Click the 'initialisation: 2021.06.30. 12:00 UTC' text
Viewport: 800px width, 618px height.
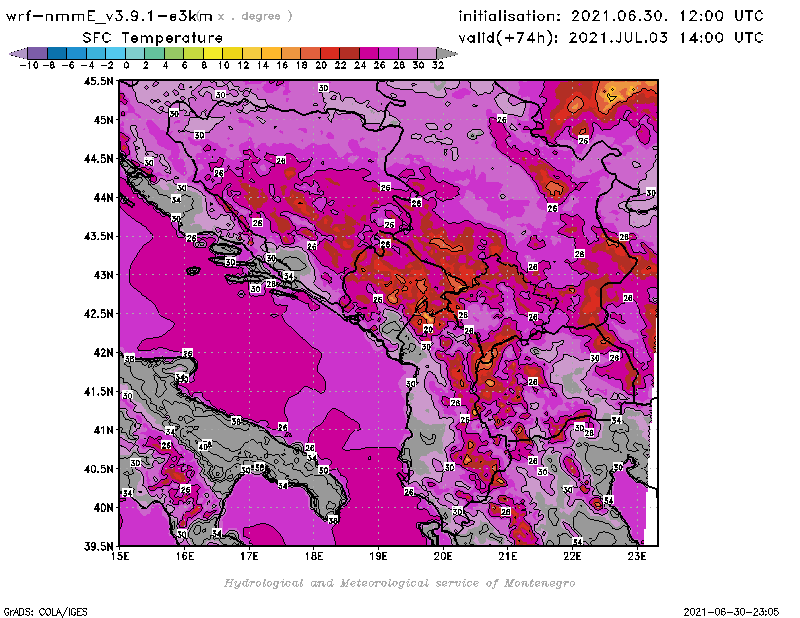(611, 16)
